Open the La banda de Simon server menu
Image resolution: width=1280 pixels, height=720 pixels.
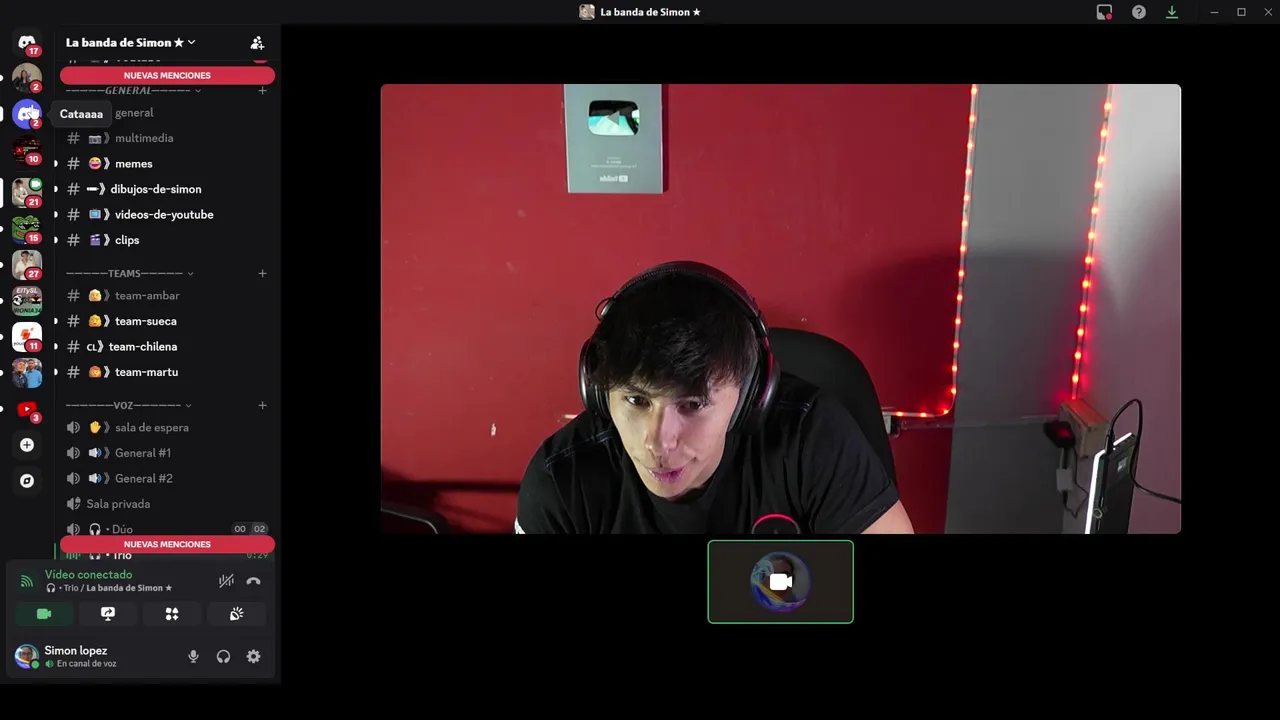(x=130, y=43)
